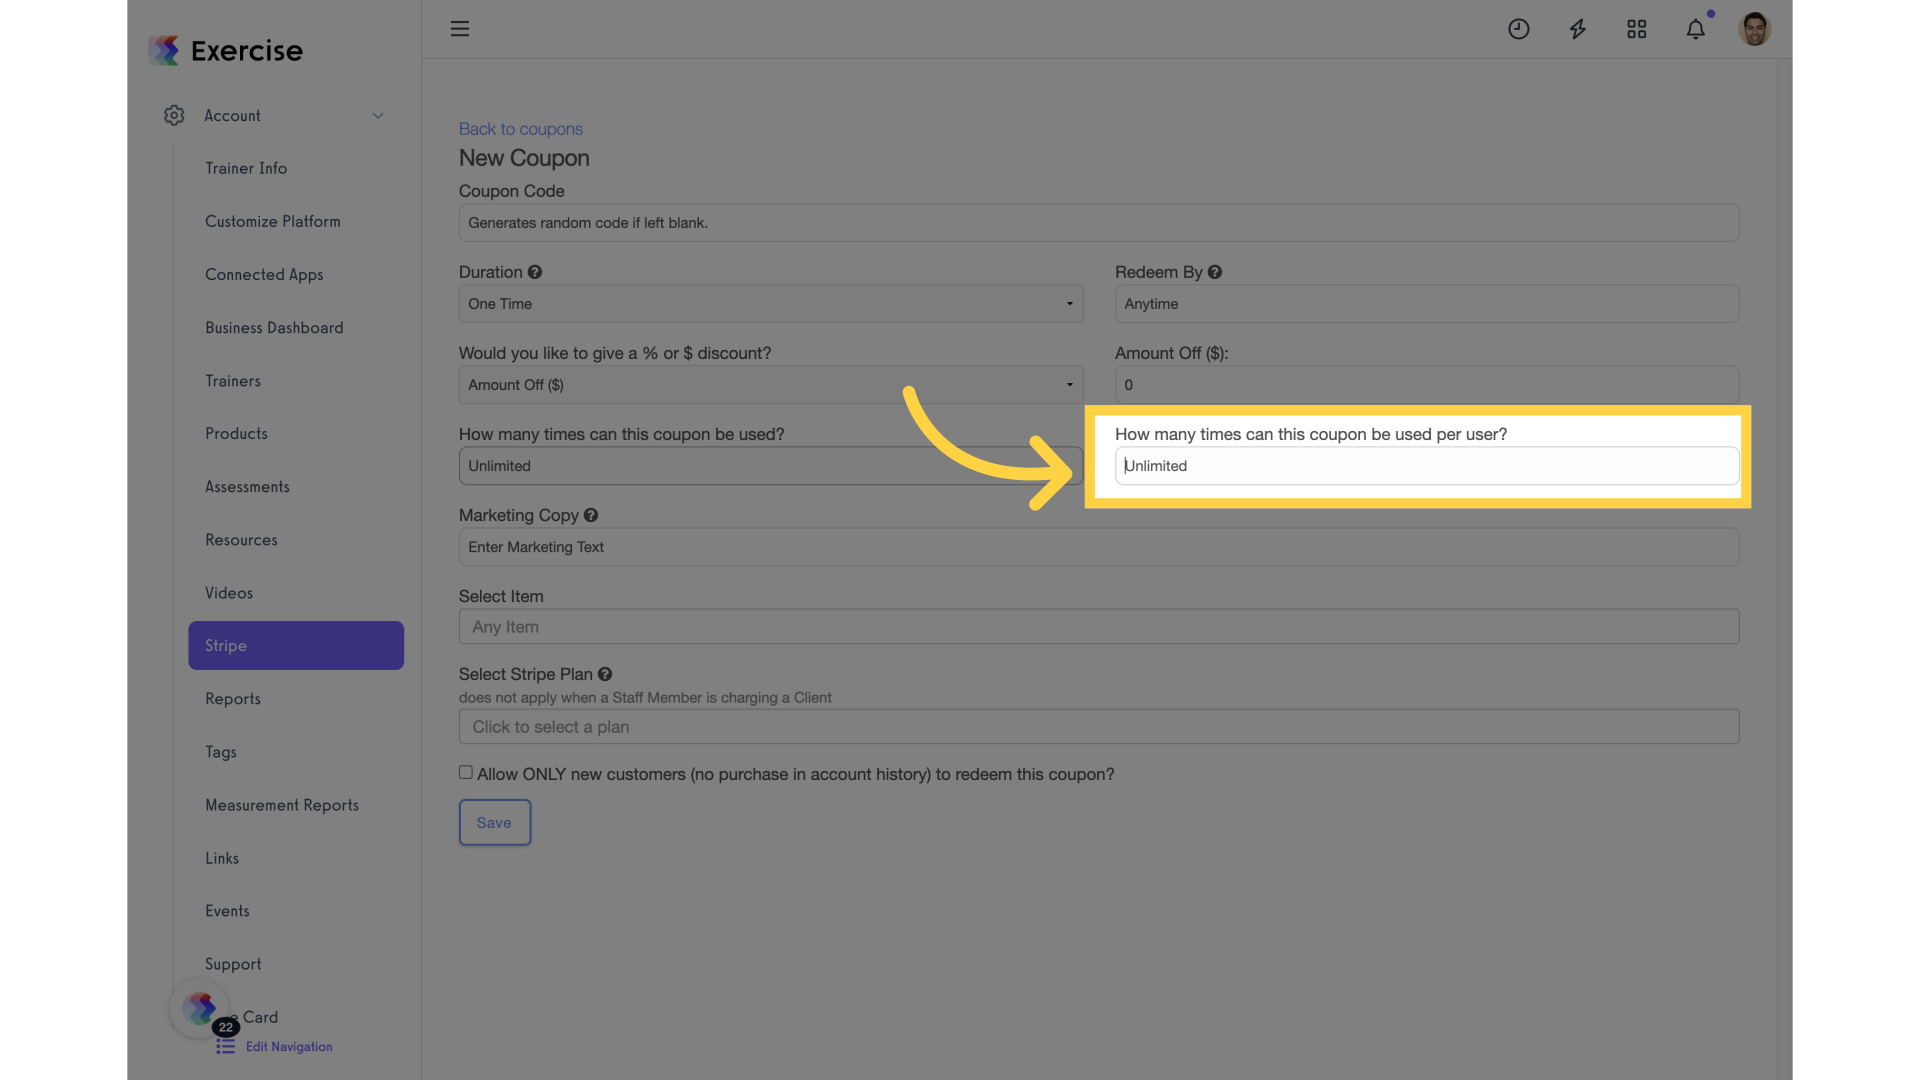Open Trainer Info in sidebar
The width and height of the screenshot is (1920, 1080).
246,168
